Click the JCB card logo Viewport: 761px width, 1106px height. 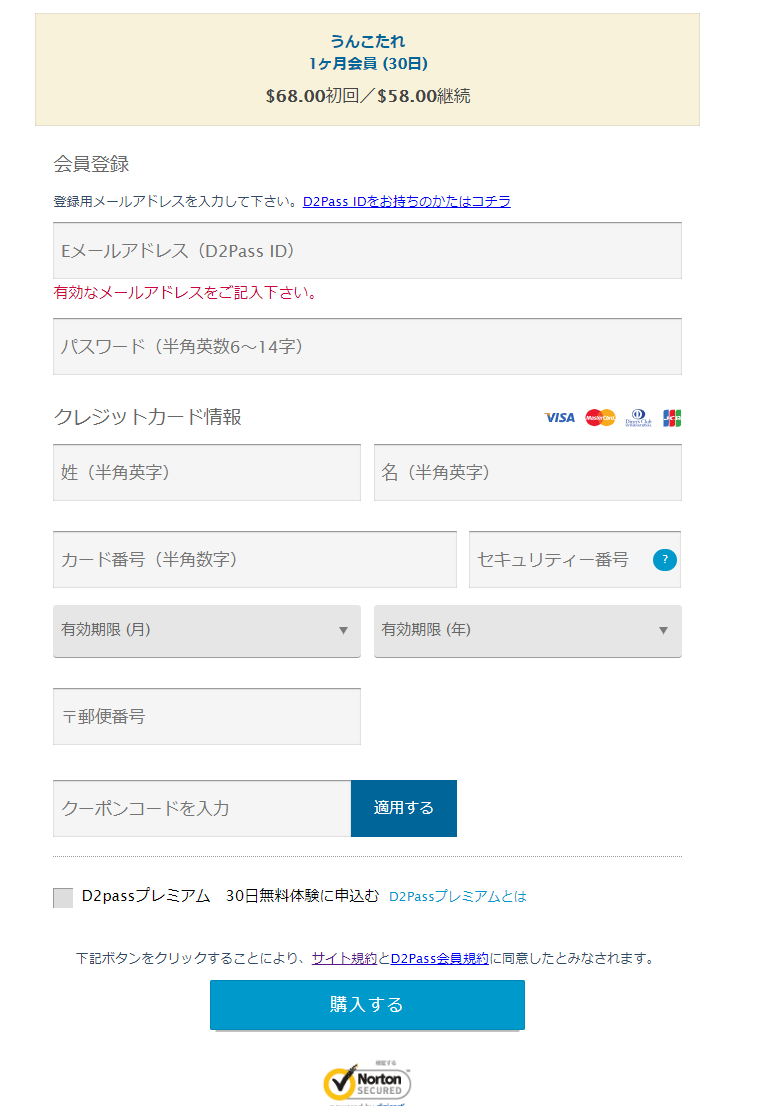(672, 418)
